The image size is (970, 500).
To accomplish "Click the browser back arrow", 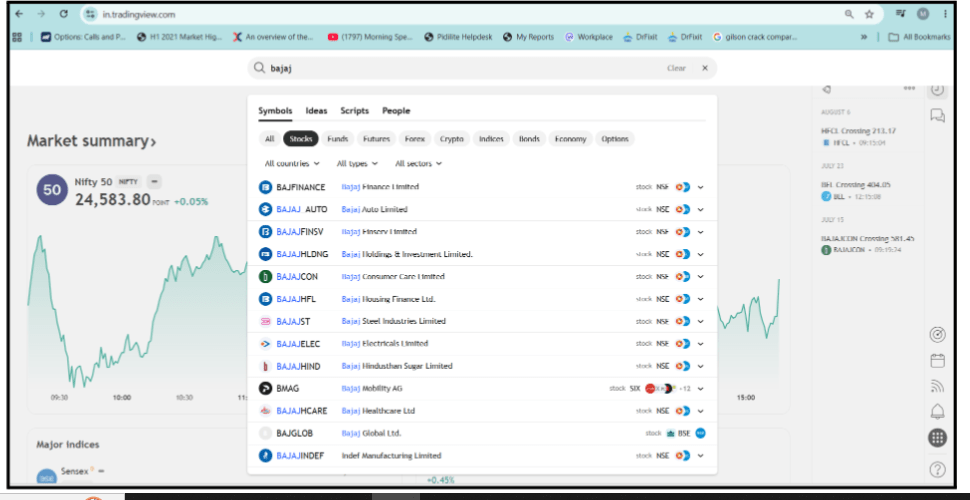I will [x=19, y=14].
